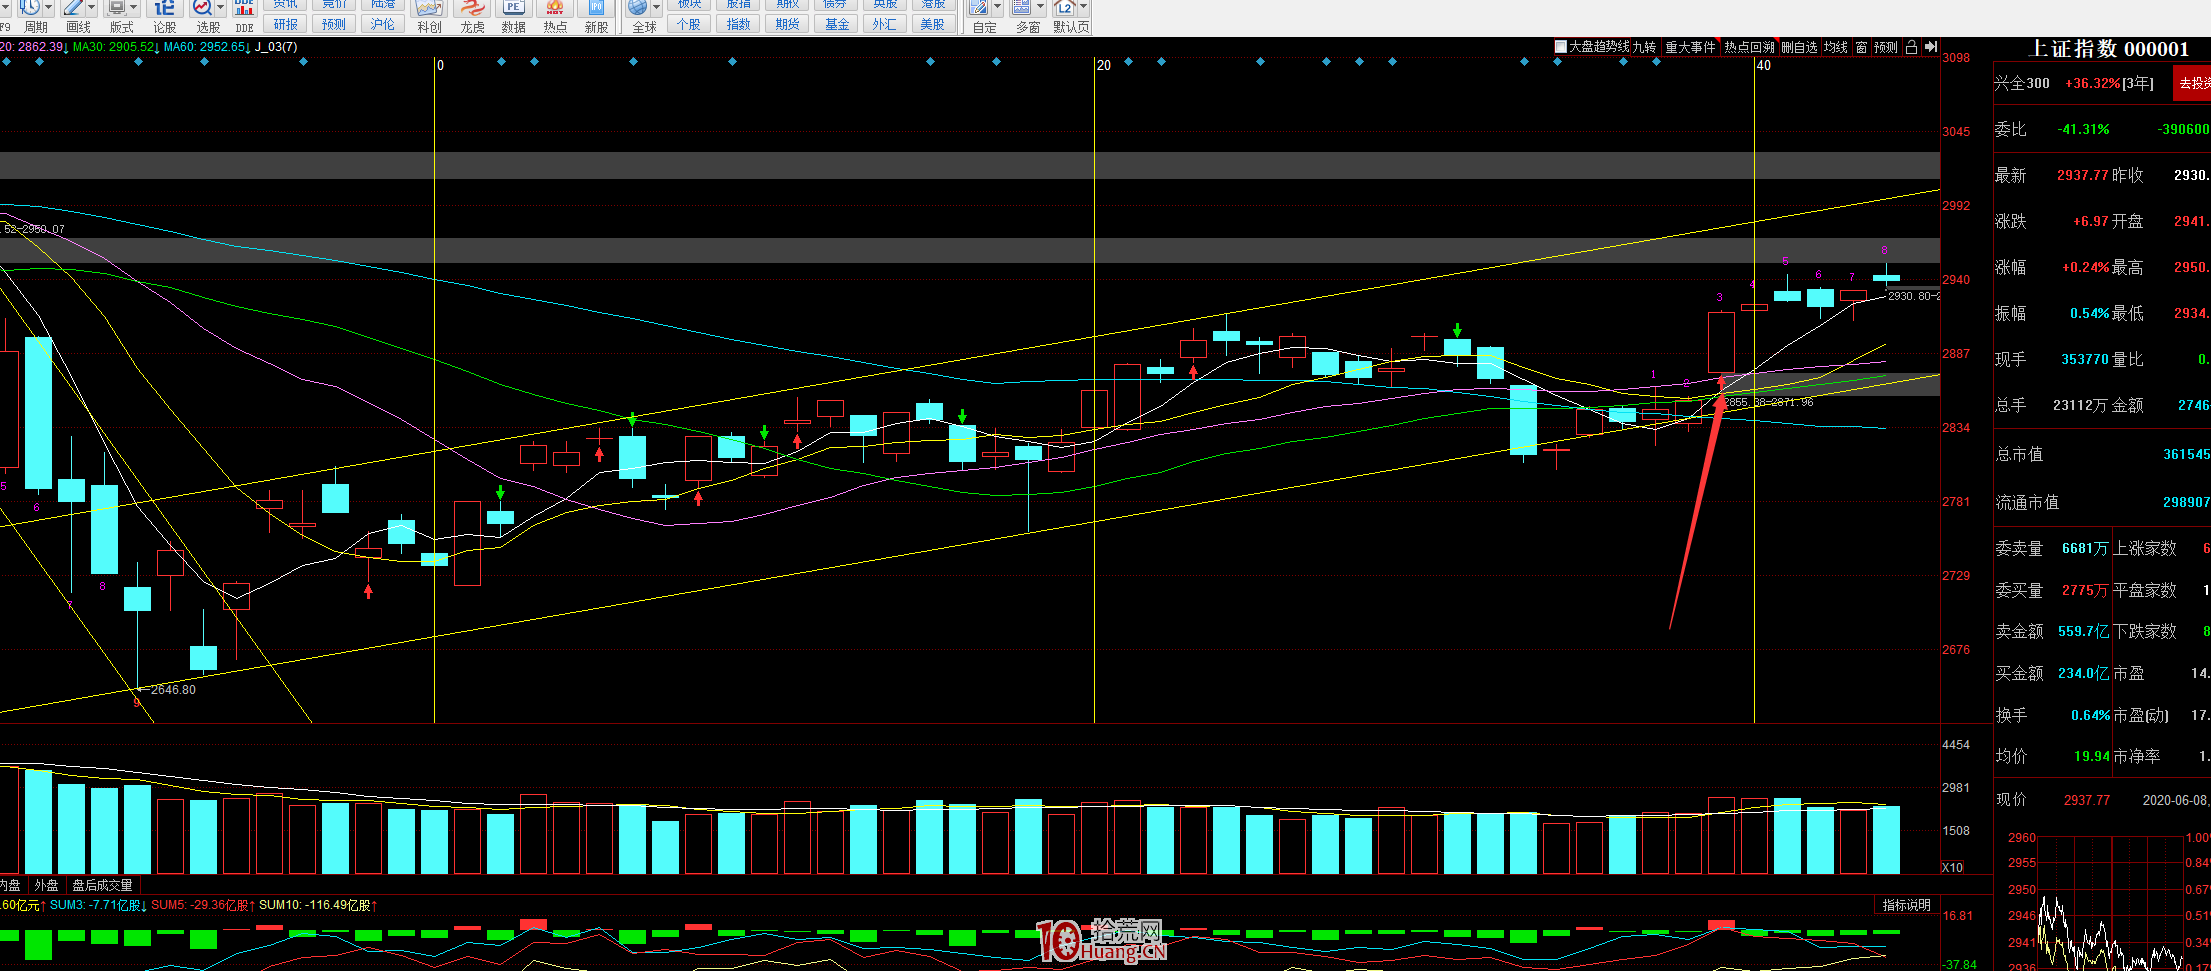Expand the 自定 dropdown arrow
The height and width of the screenshot is (971, 2211).
(997, 7)
